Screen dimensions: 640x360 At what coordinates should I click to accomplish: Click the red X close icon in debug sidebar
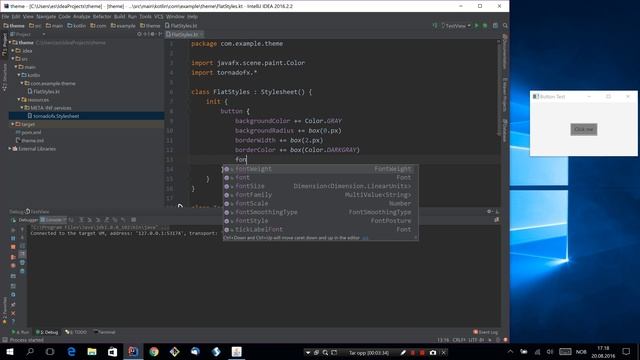pyautogui.click(x=13, y=313)
